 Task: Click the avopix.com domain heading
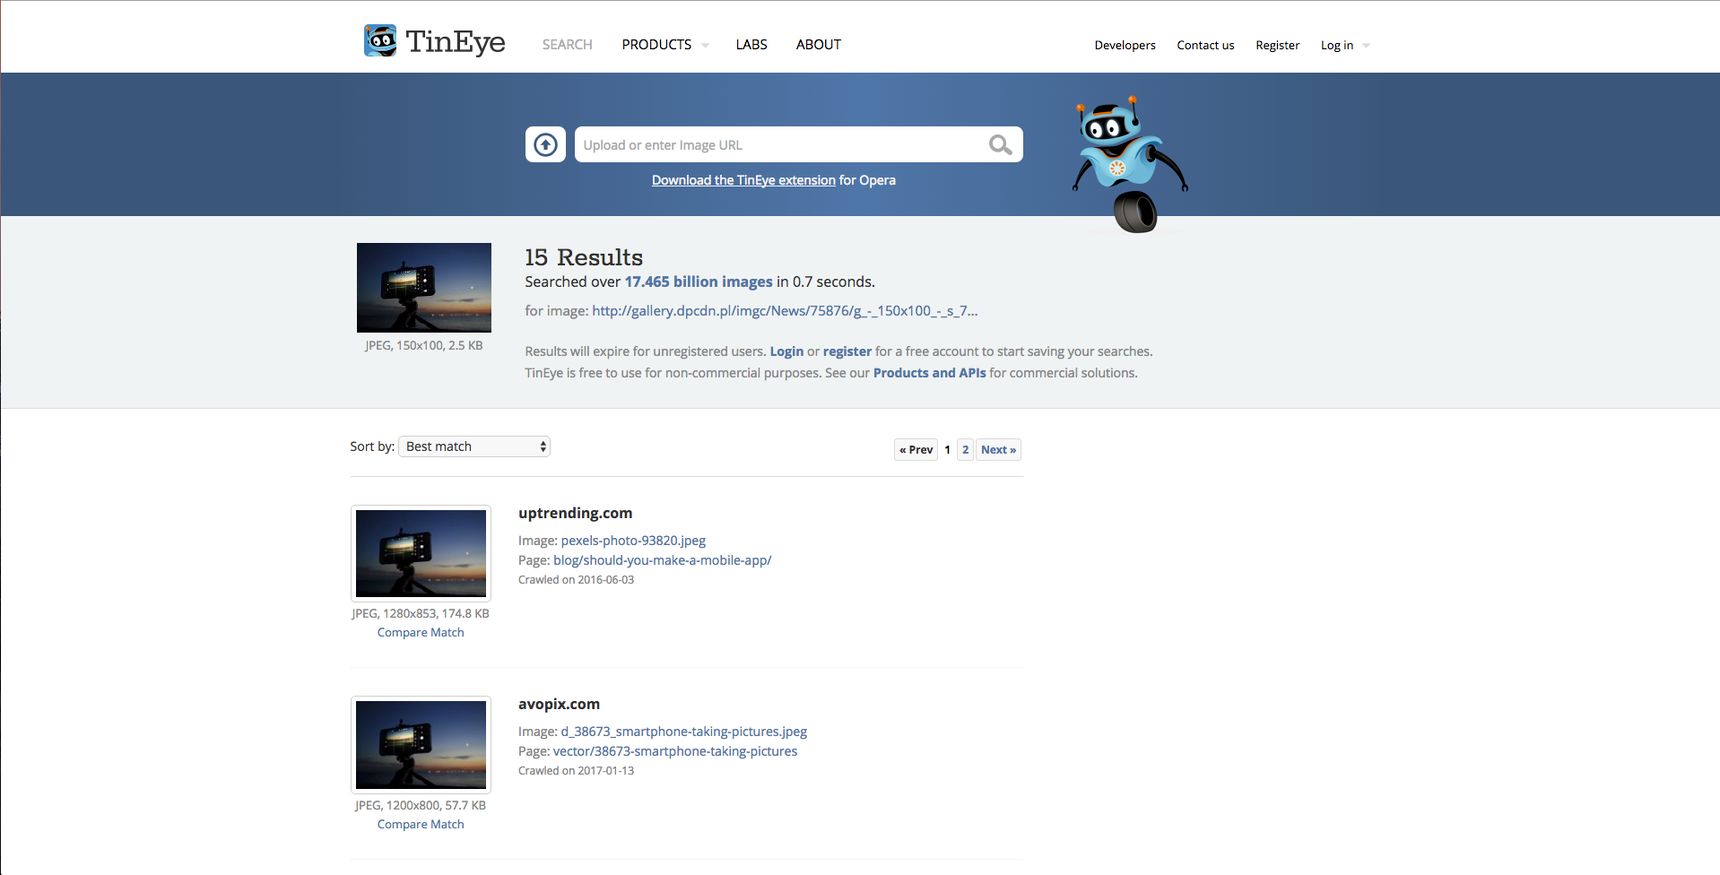tap(559, 704)
